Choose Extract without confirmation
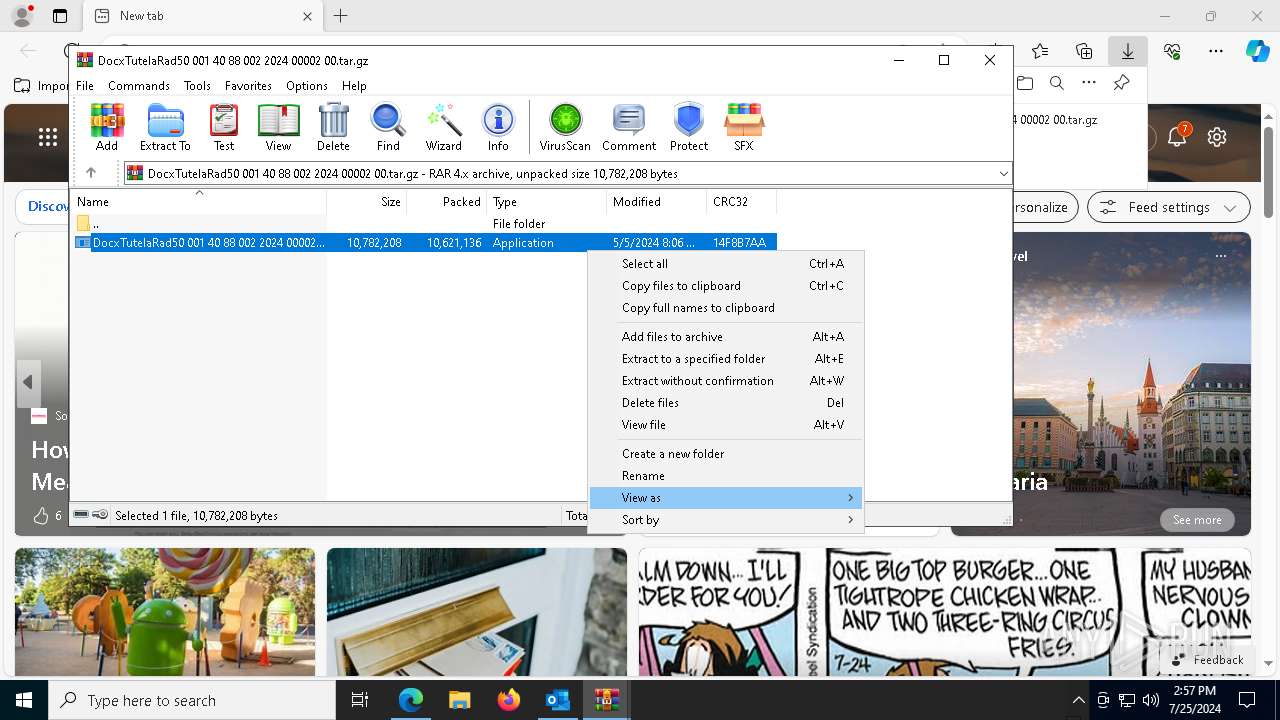Viewport: 1280px width, 720px height. click(726, 381)
